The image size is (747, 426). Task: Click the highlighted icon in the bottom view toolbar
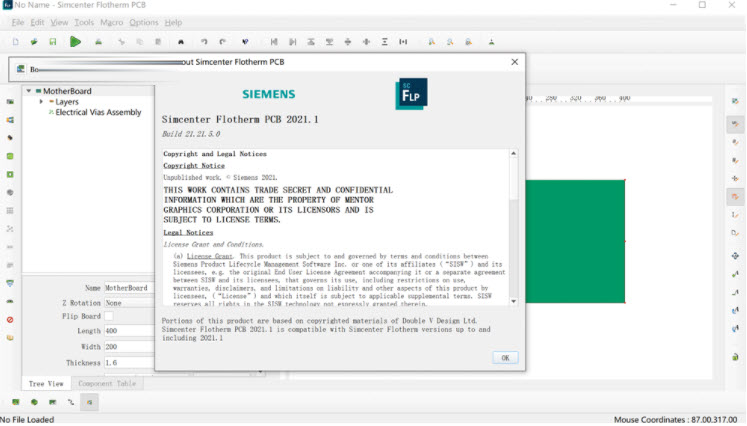89,403
